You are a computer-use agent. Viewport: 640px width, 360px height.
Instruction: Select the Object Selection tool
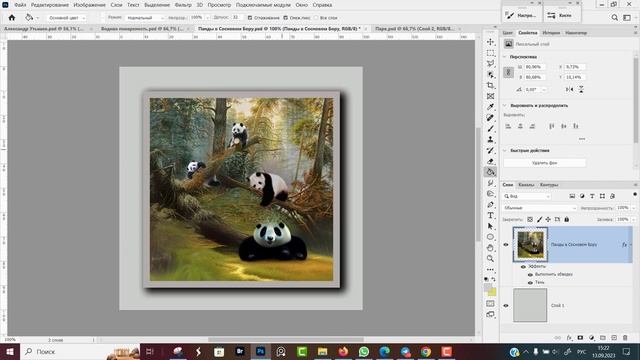click(490, 75)
